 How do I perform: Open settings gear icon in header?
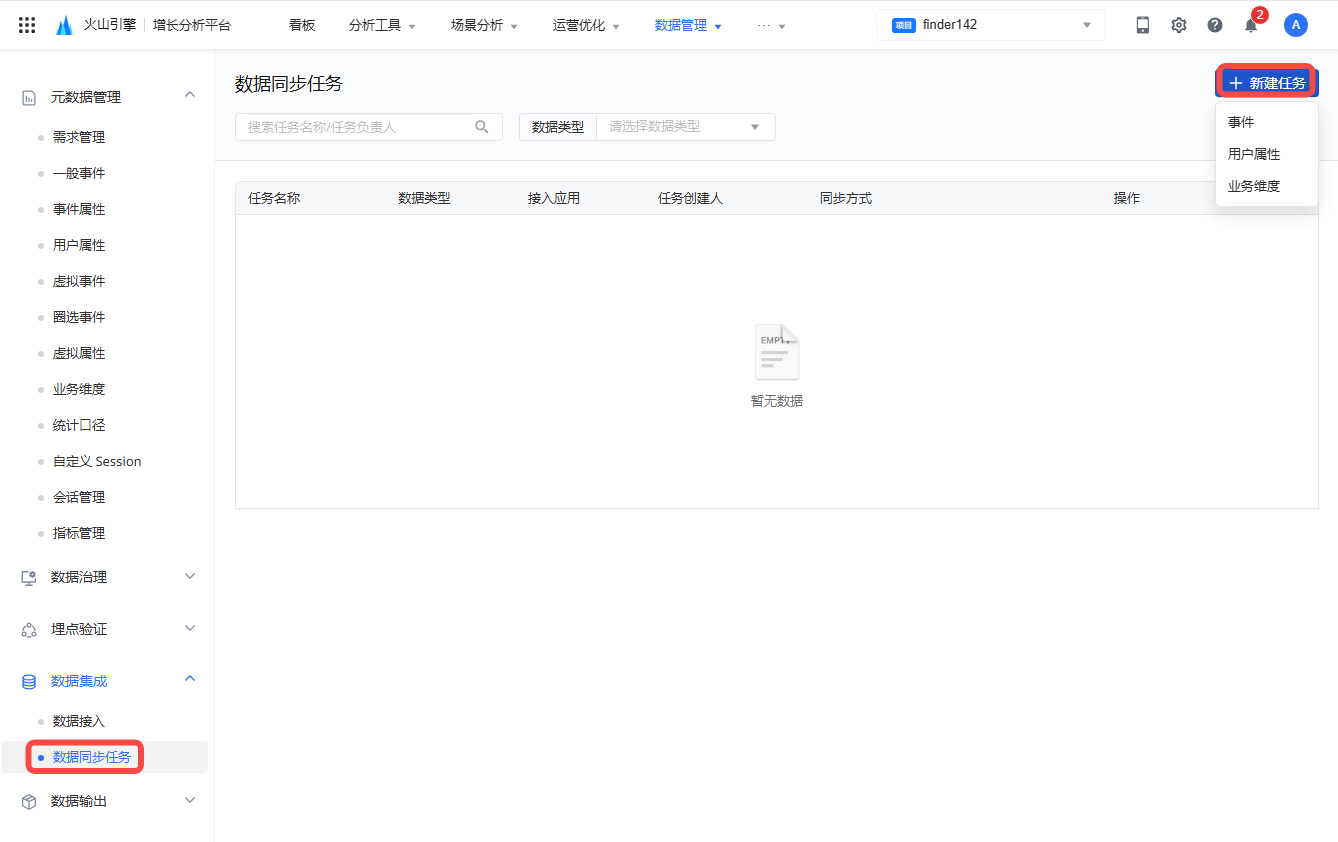[1179, 25]
